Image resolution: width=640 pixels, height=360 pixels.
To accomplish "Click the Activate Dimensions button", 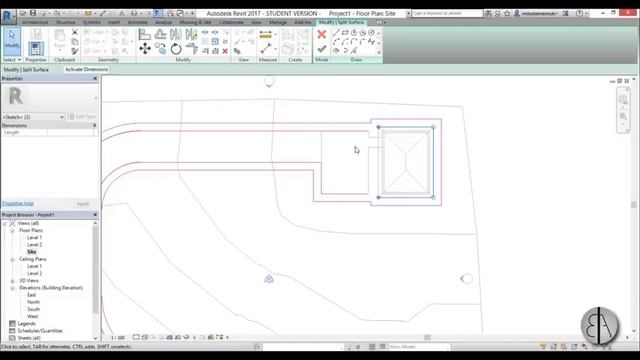I will pos(87,69).
